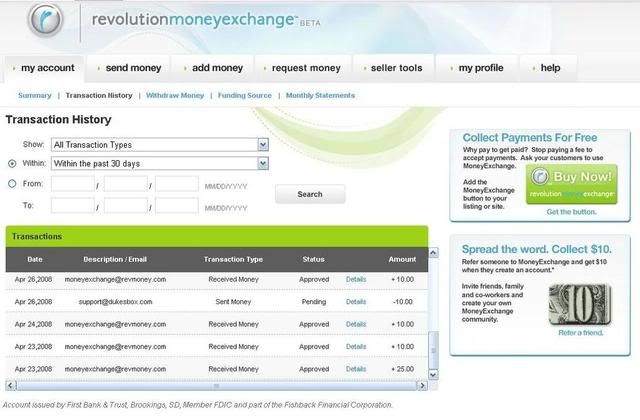
Task: Click the transactions scroll up arrow
Action: click(x=433, y=253)
